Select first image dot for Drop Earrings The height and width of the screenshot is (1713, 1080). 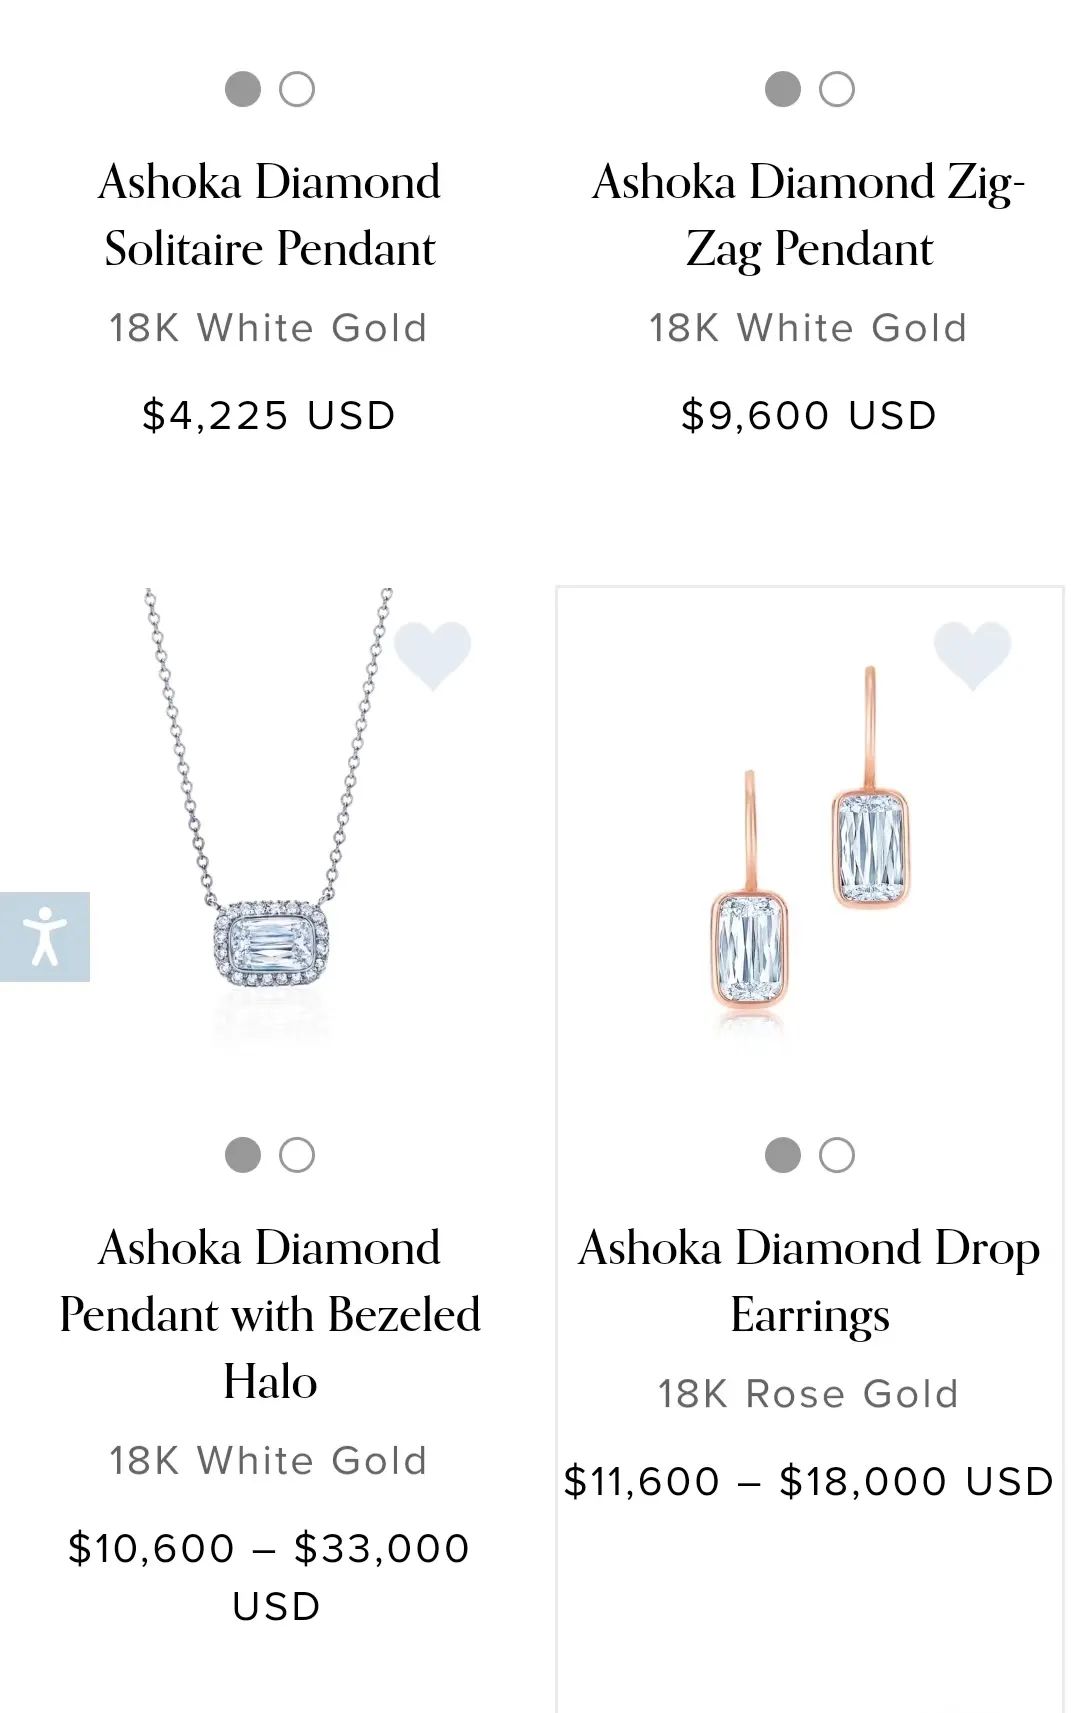point(783,1155)
